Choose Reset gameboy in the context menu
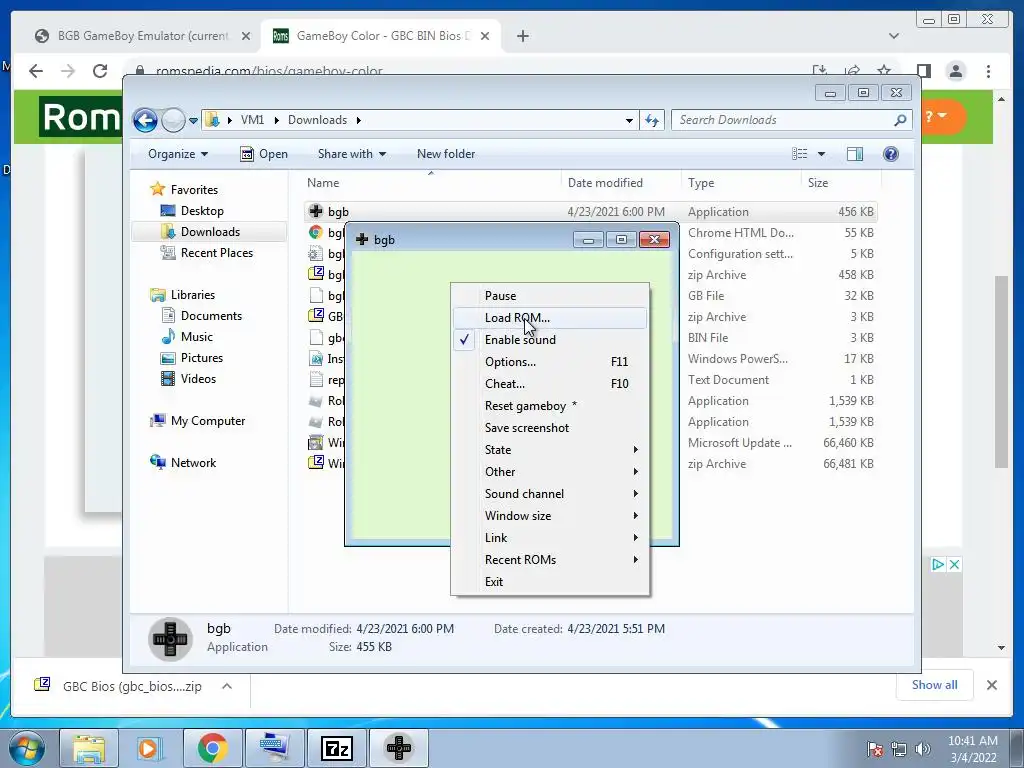This screenshot has height=768, width=1024. pyautogui.click(x=550, y=406)
